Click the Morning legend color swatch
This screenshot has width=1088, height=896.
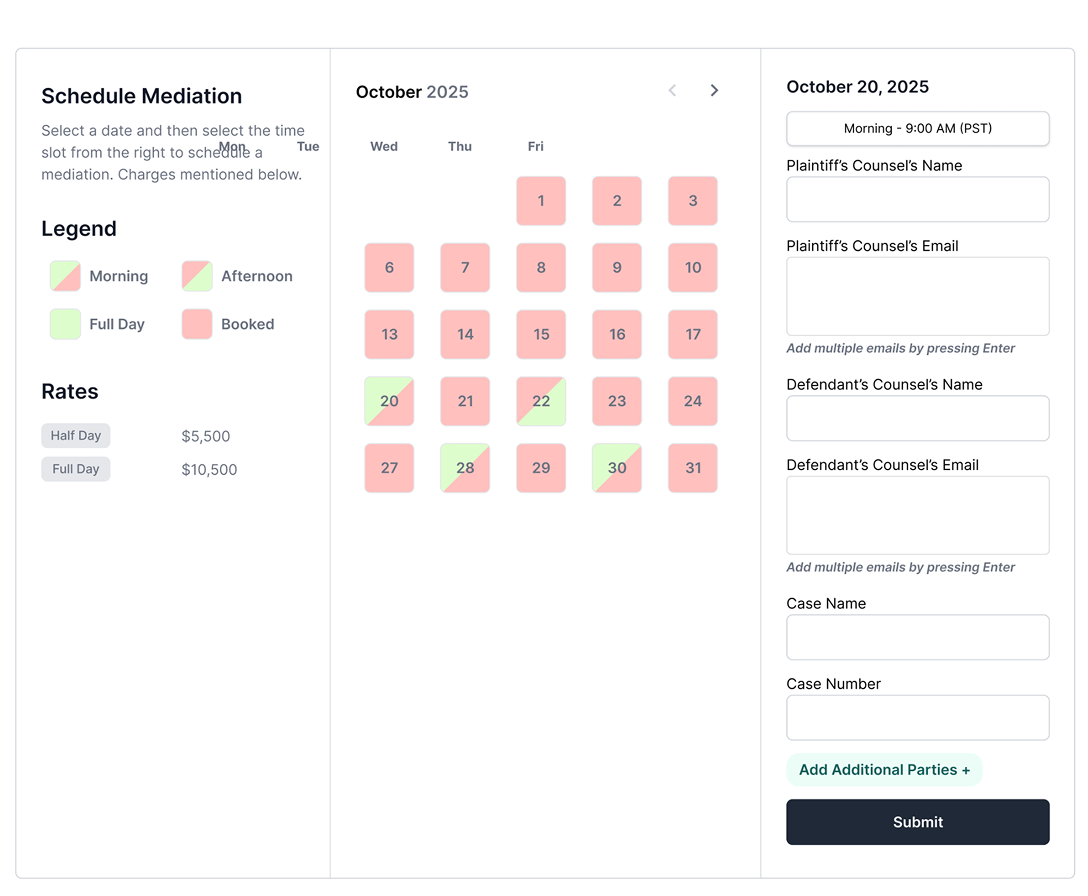[65, 276]
